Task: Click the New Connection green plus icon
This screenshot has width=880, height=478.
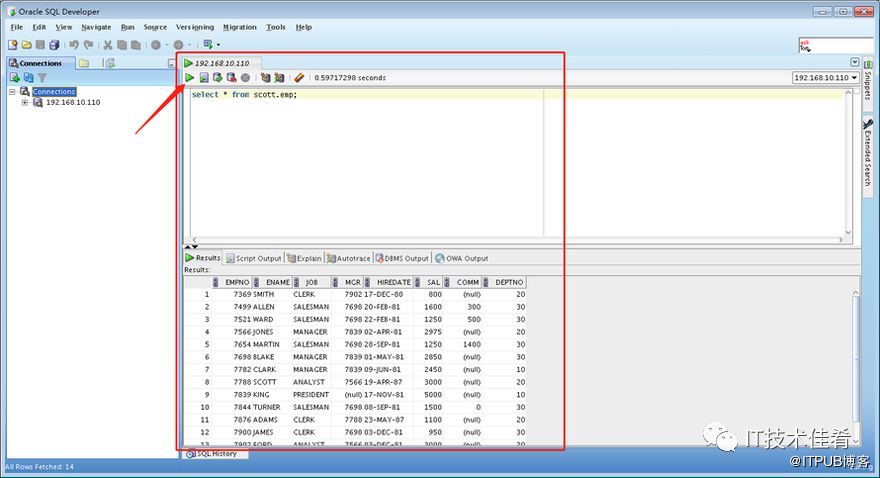Action: tap(15, 77)
